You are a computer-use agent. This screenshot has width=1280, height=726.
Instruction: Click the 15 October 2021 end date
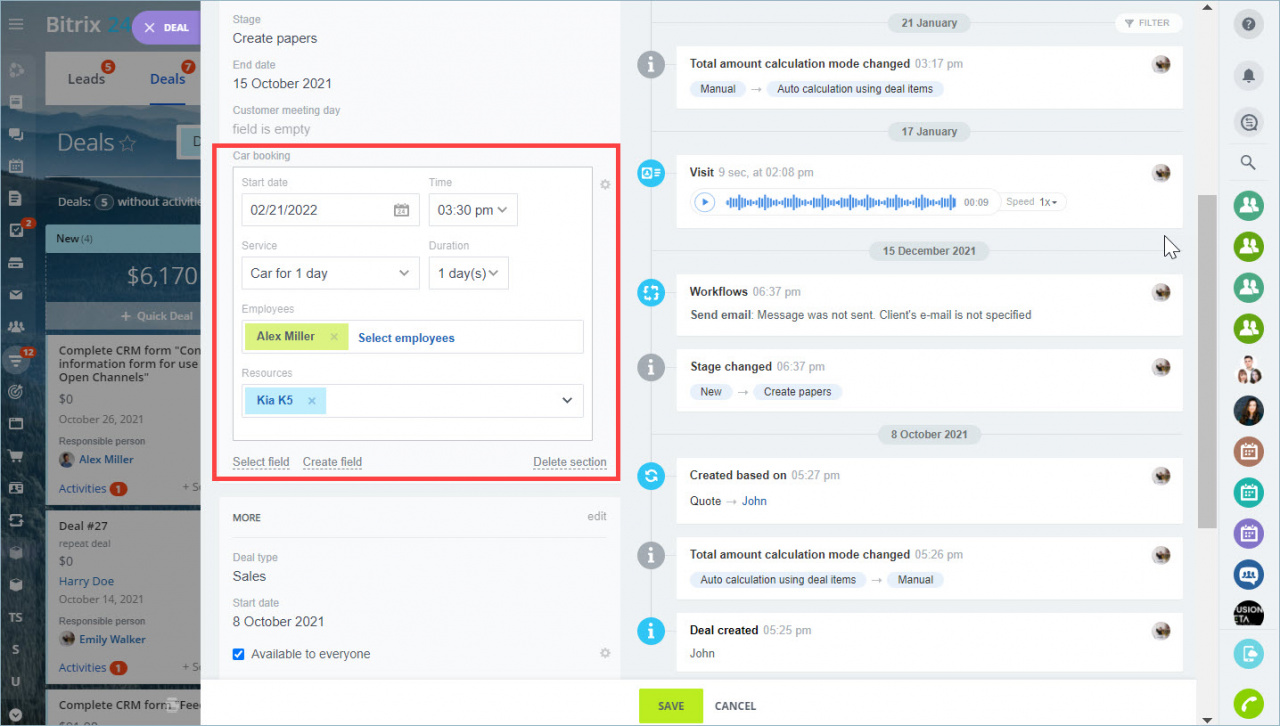pos(282,83)
